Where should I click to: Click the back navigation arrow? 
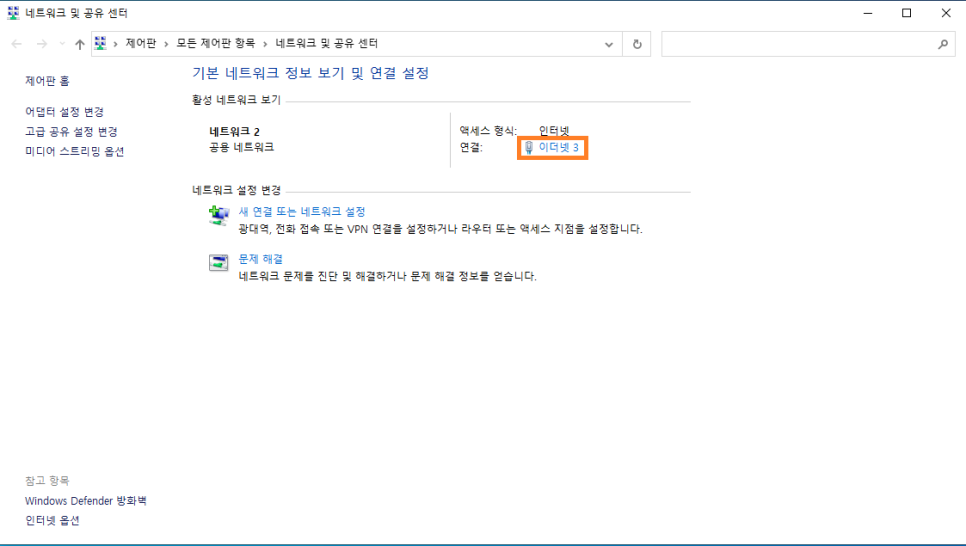pyautogui.click(x=17, y=44)
